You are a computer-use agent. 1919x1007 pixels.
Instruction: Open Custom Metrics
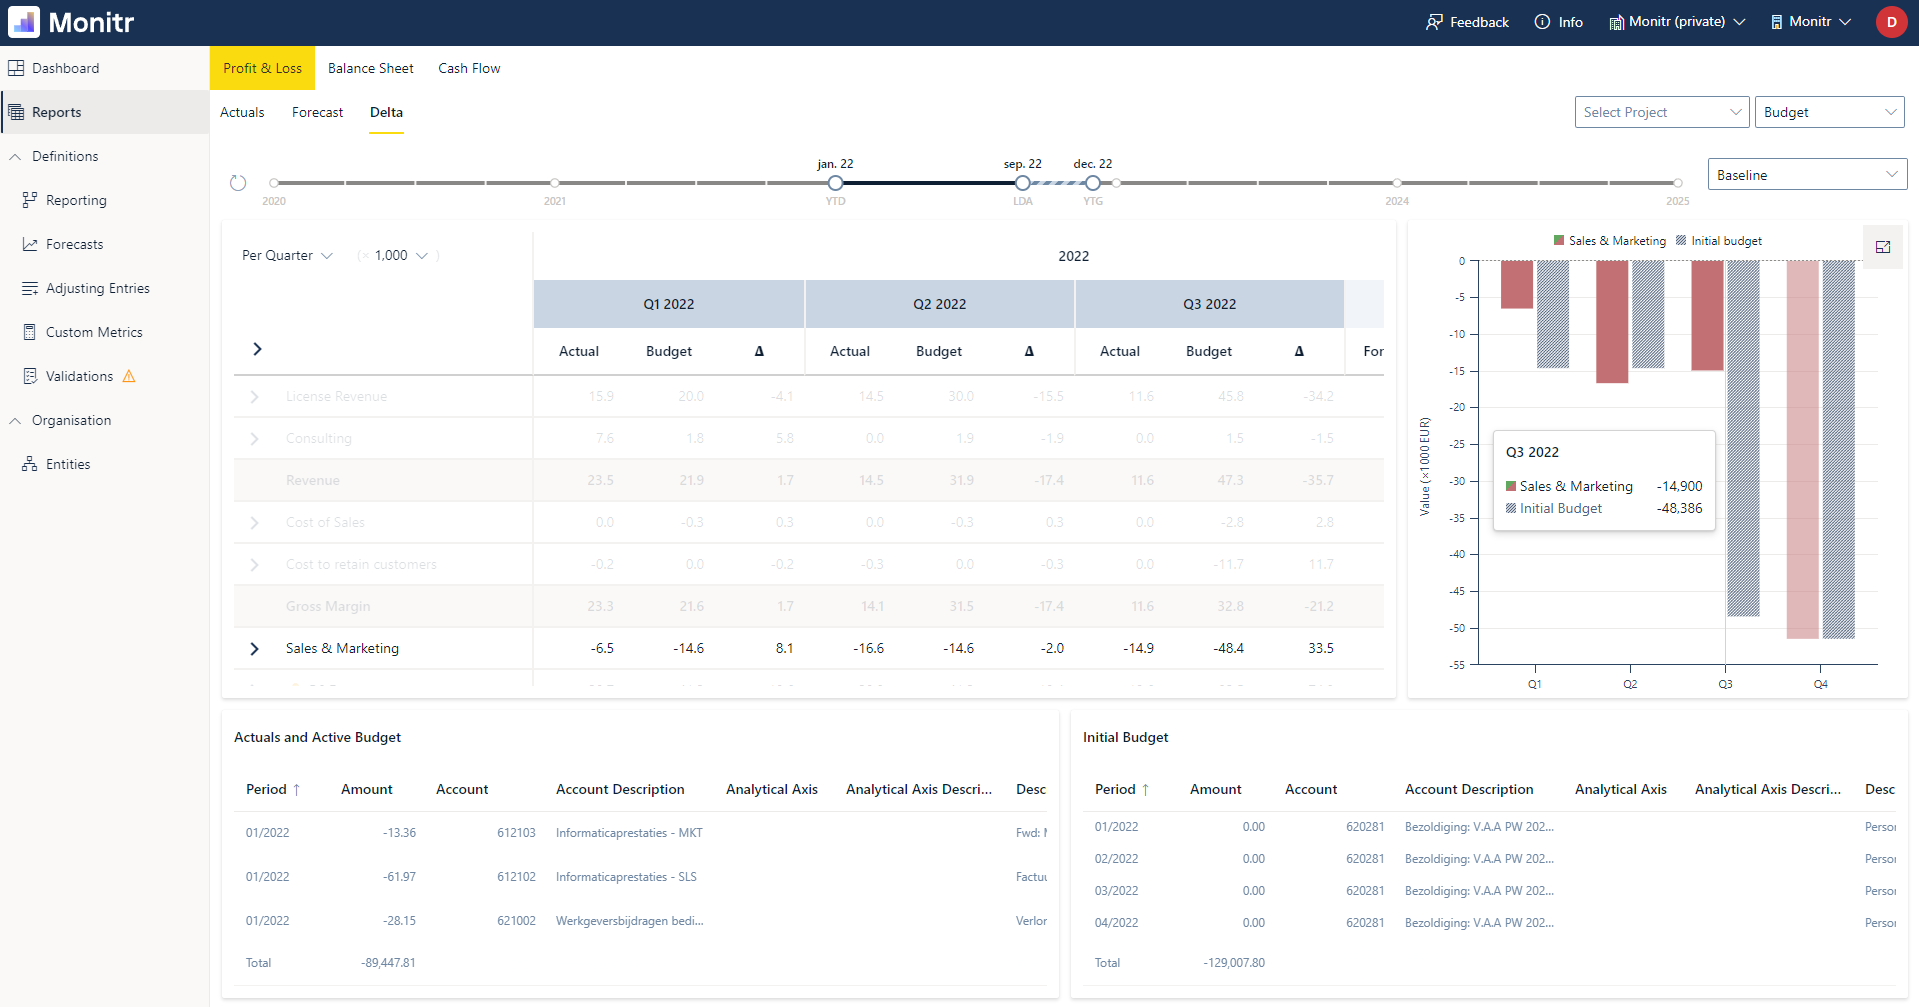[94, 331]
